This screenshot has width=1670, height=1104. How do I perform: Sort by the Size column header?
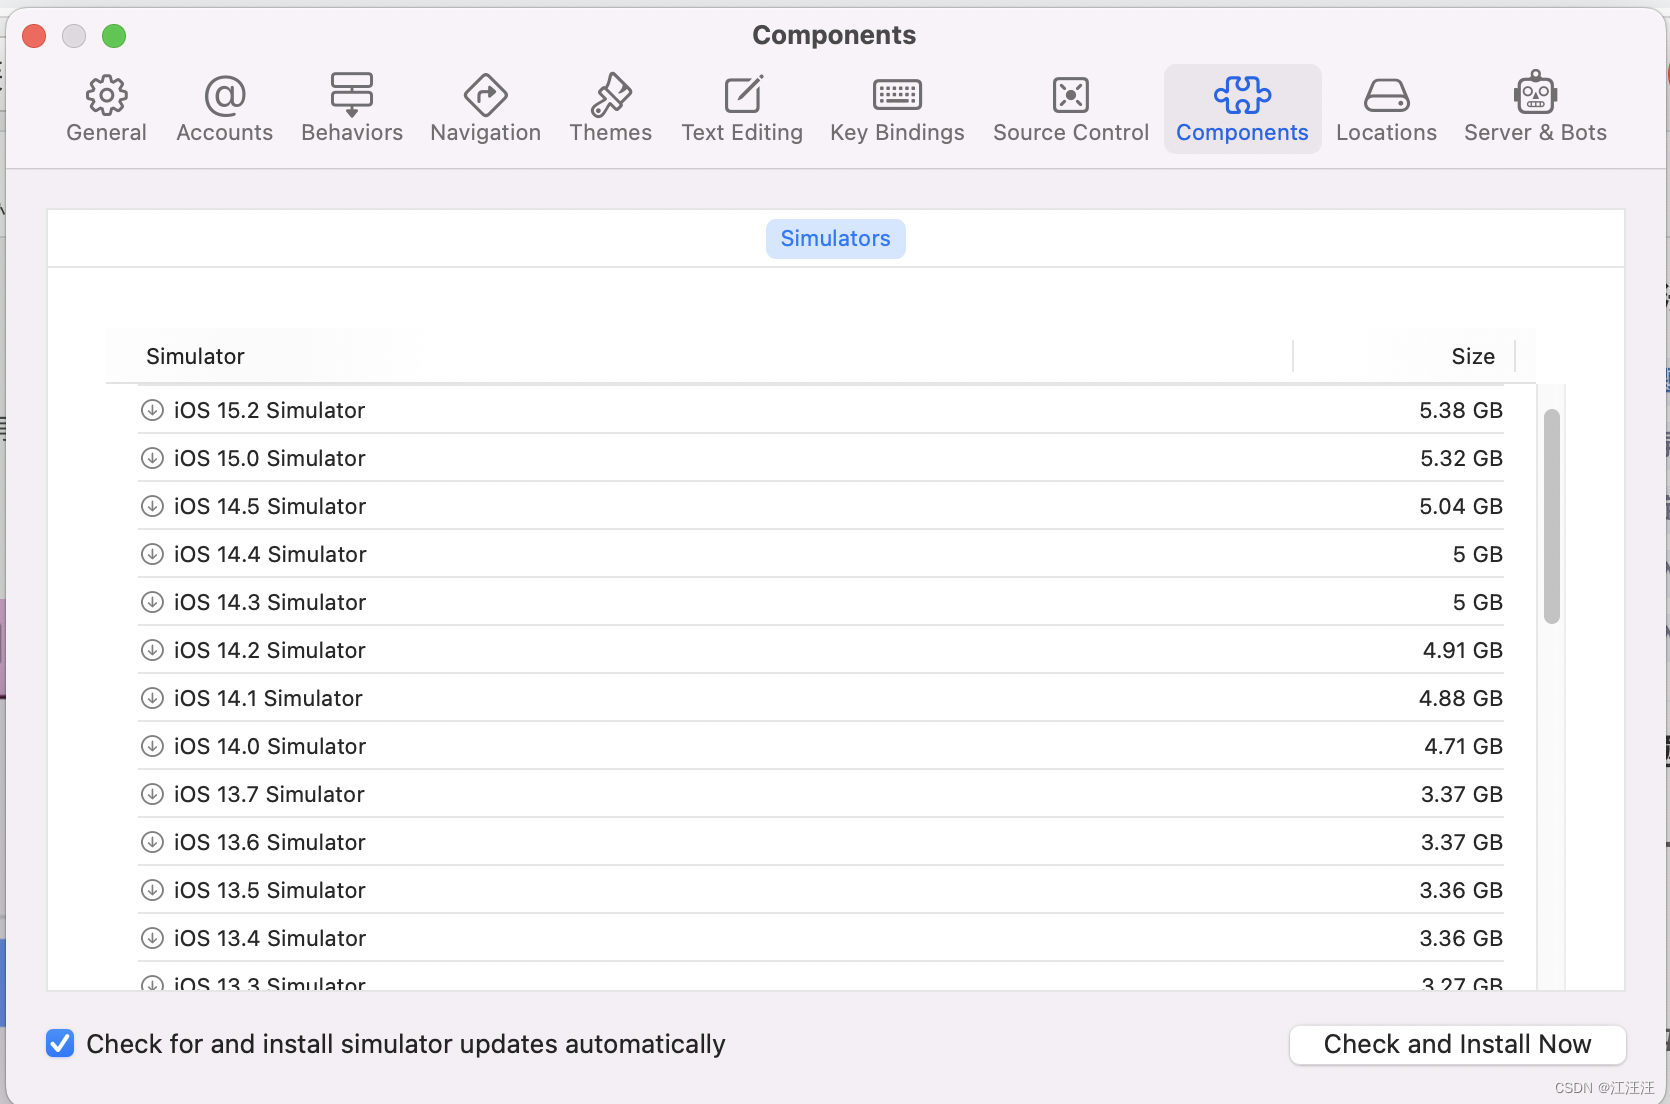tap(1473, 356)
